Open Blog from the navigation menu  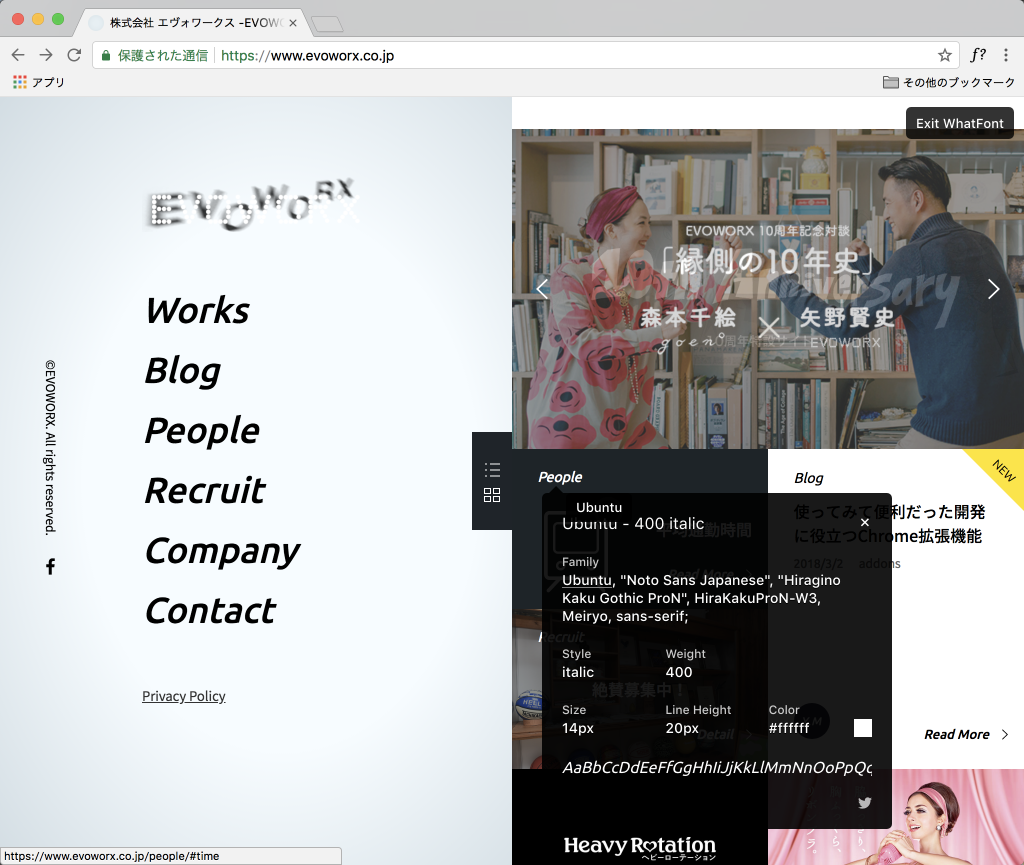point(183,371)
